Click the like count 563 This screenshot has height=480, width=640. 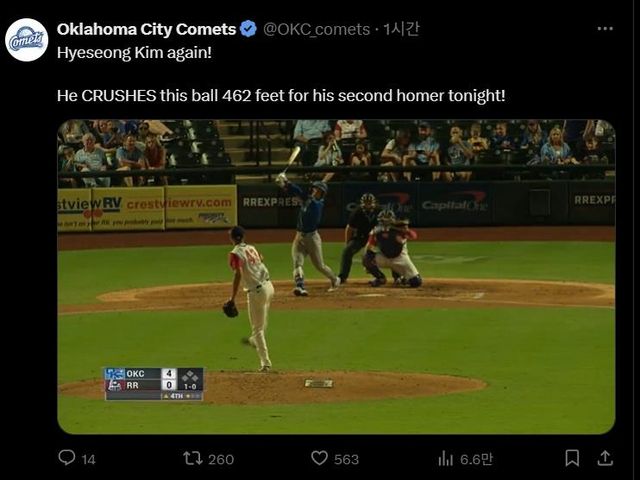pyautogui.click(x=346, y=459)
